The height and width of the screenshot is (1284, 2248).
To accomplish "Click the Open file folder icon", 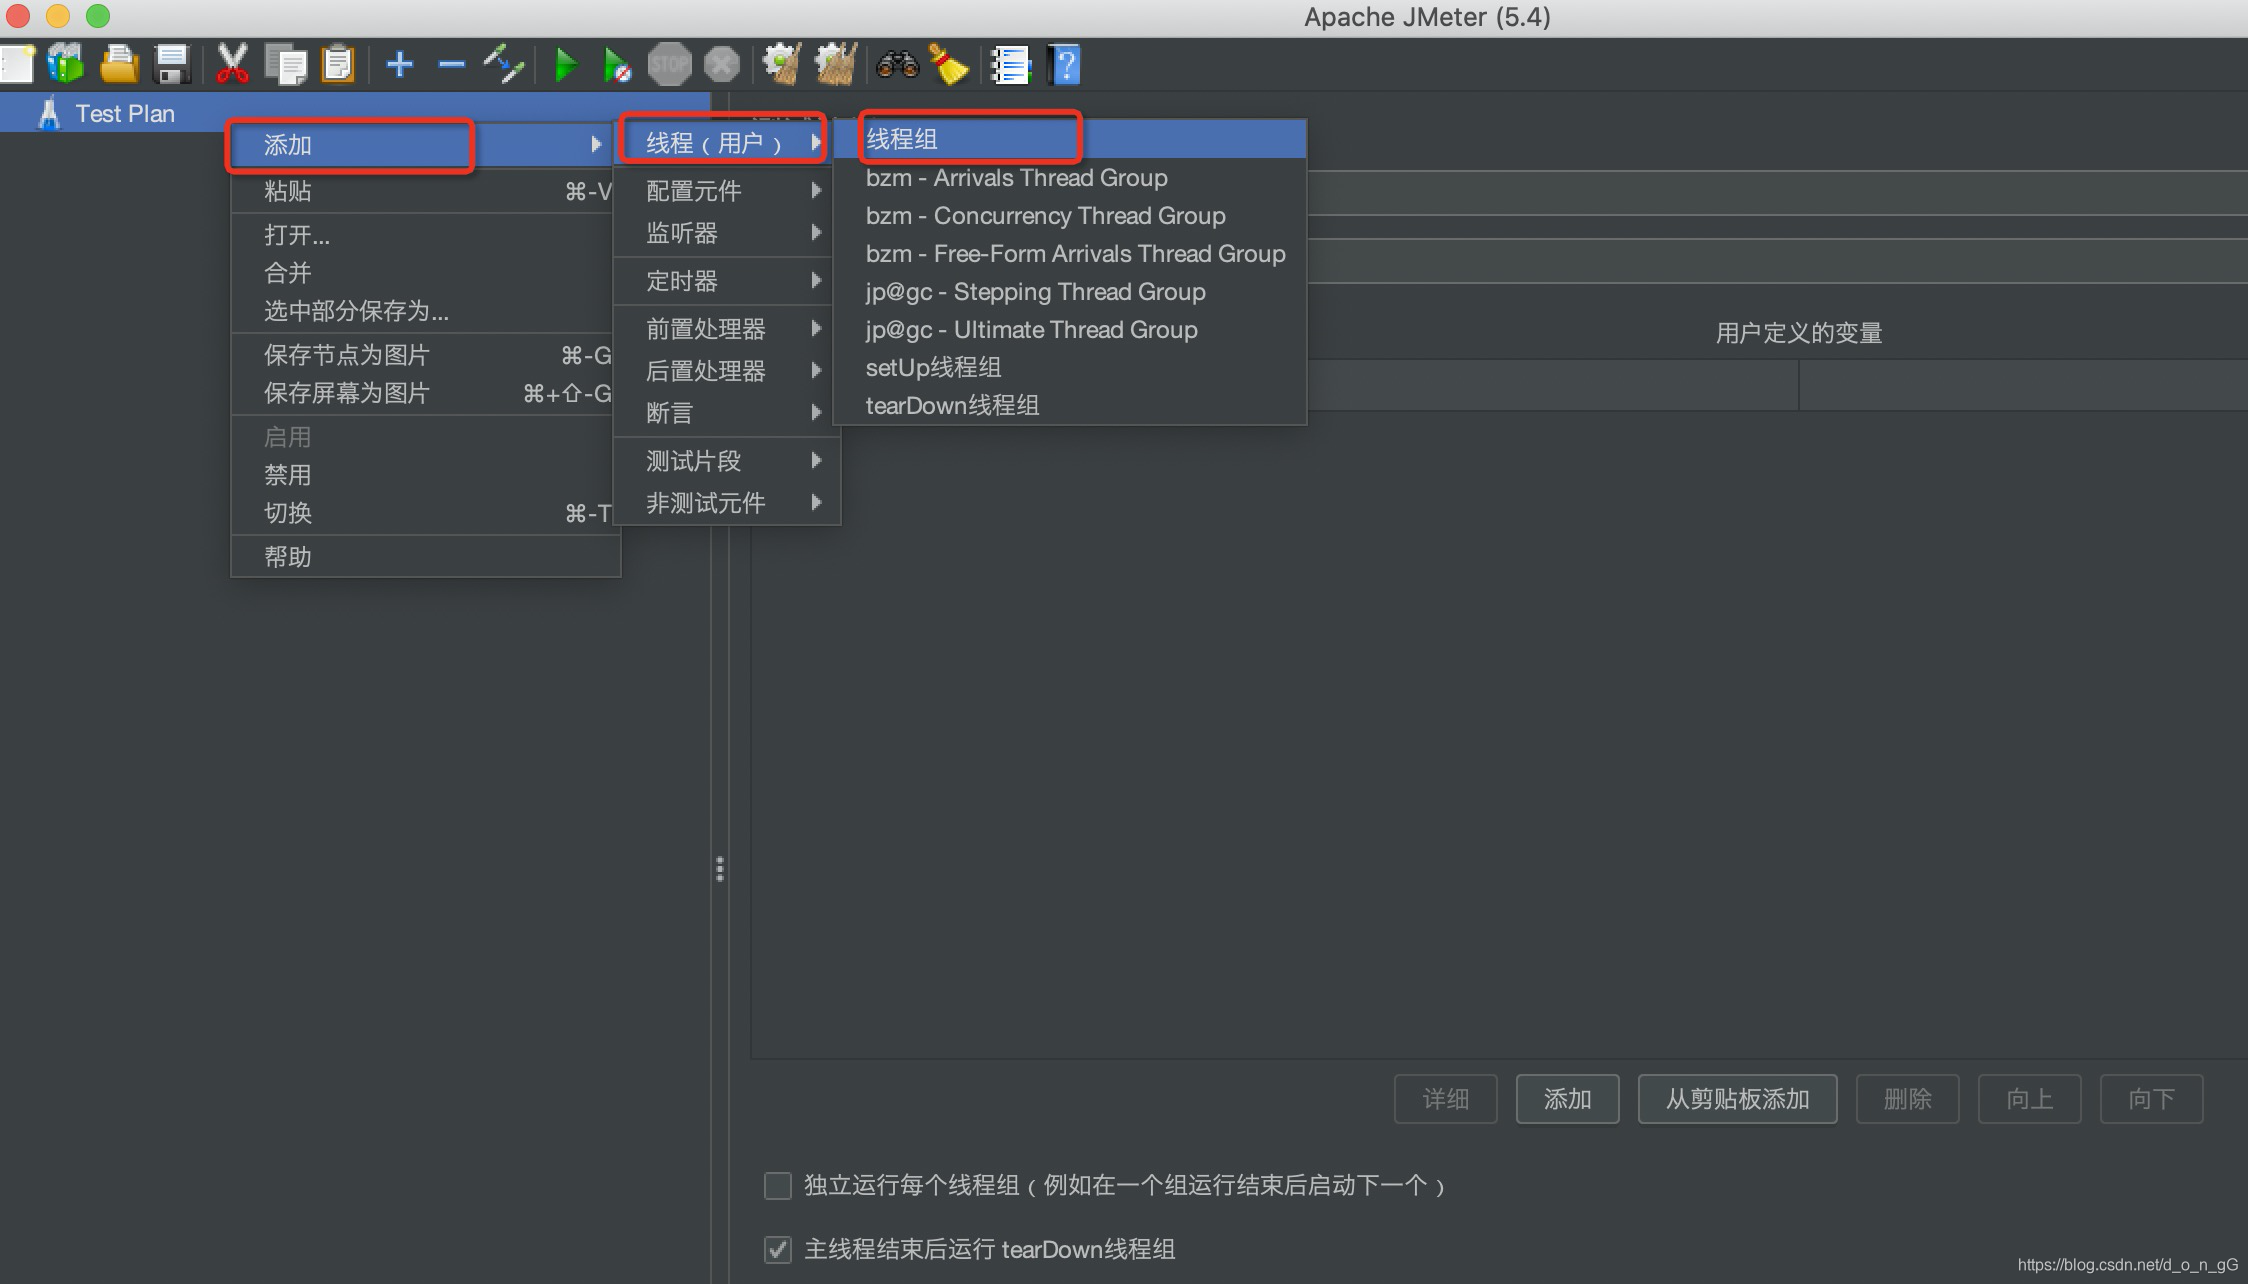I will coord(119,65).
